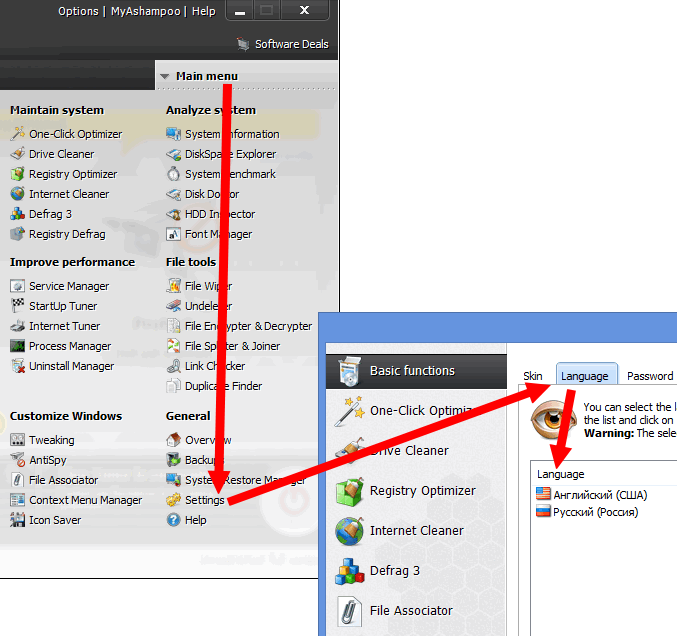Screen dimensions: 677x636
Task: Click the Context Menu Manager icon
Action: 18,500
